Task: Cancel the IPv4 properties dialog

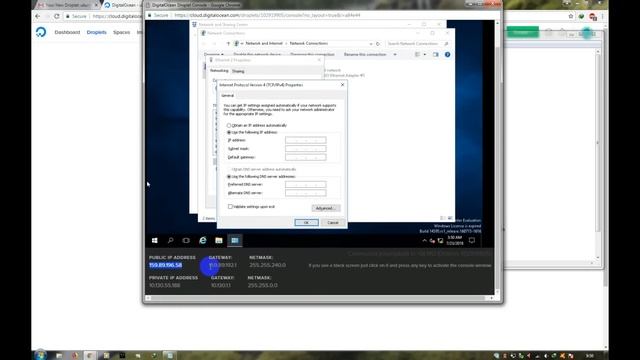Action: tap(333, 222)
